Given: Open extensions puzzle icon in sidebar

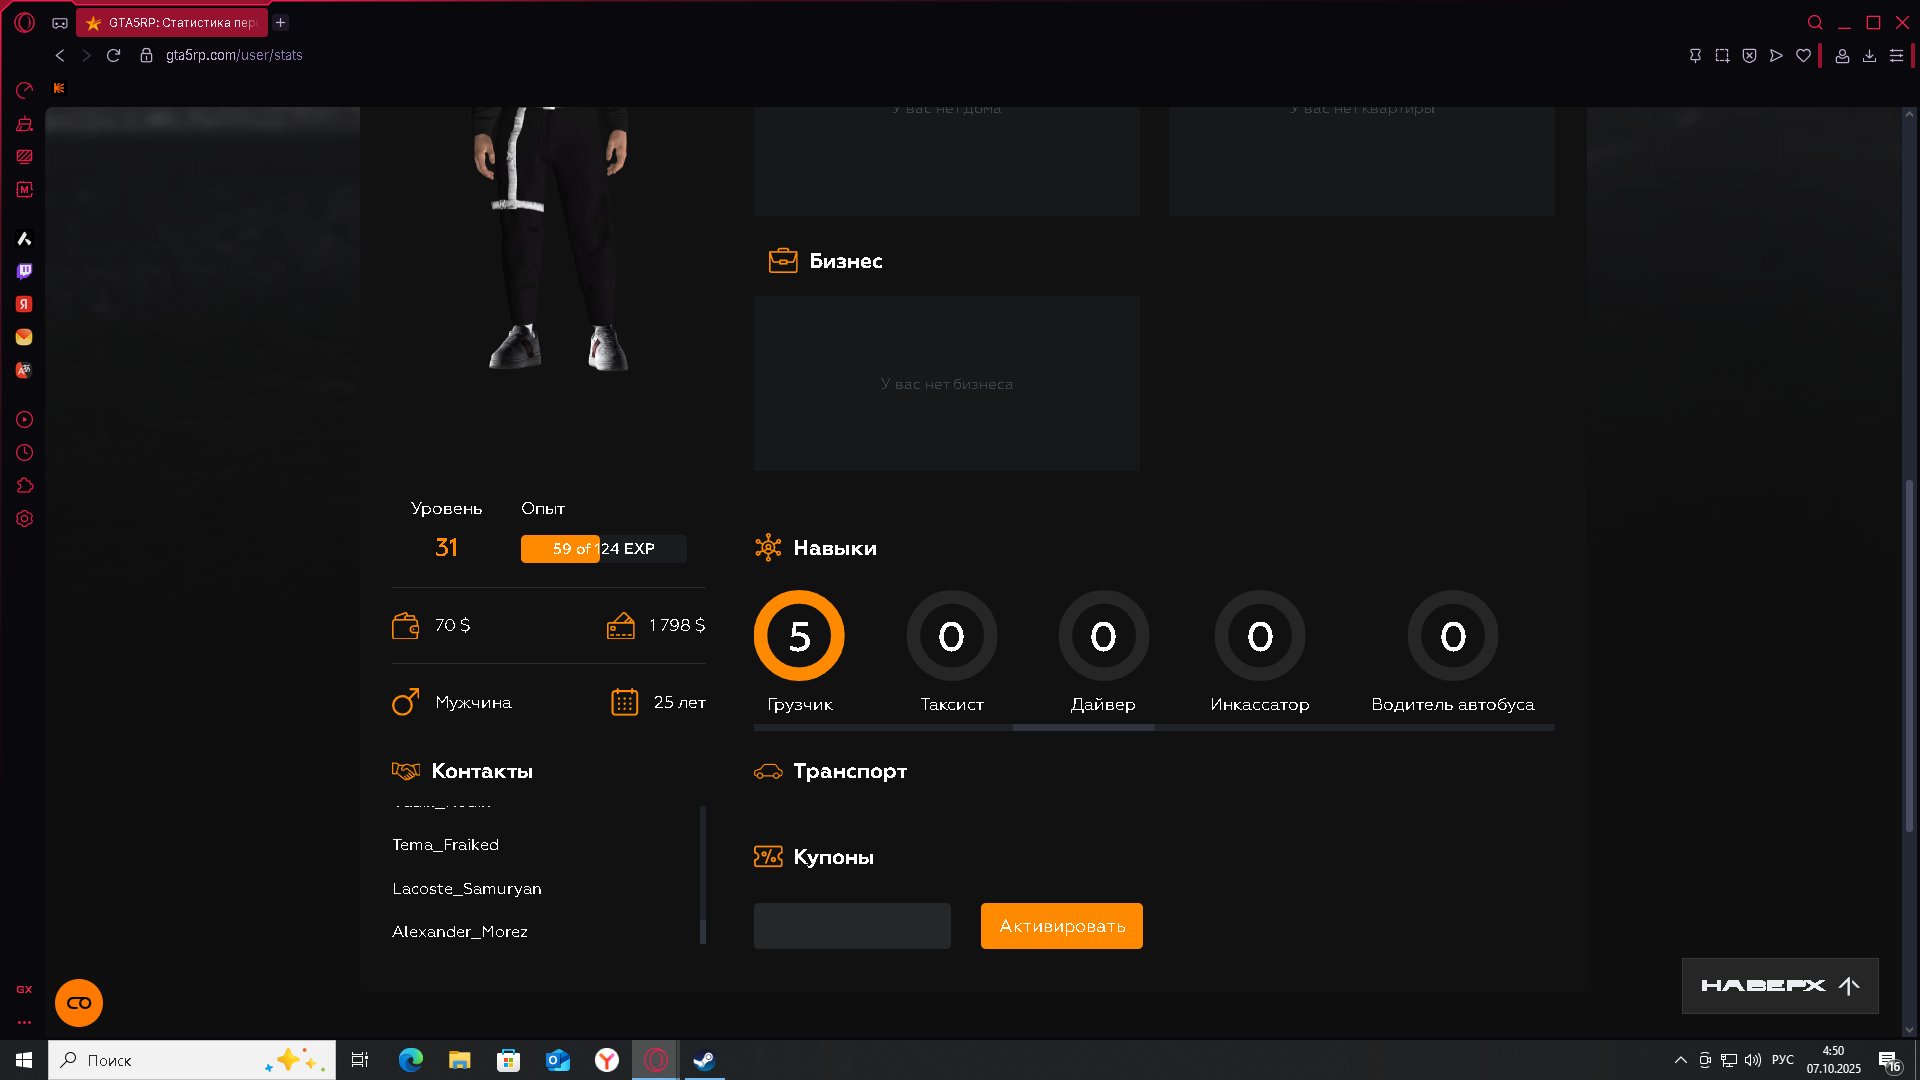Looking at the screenshot, I should pyautogui.click(x=25, y=486).
